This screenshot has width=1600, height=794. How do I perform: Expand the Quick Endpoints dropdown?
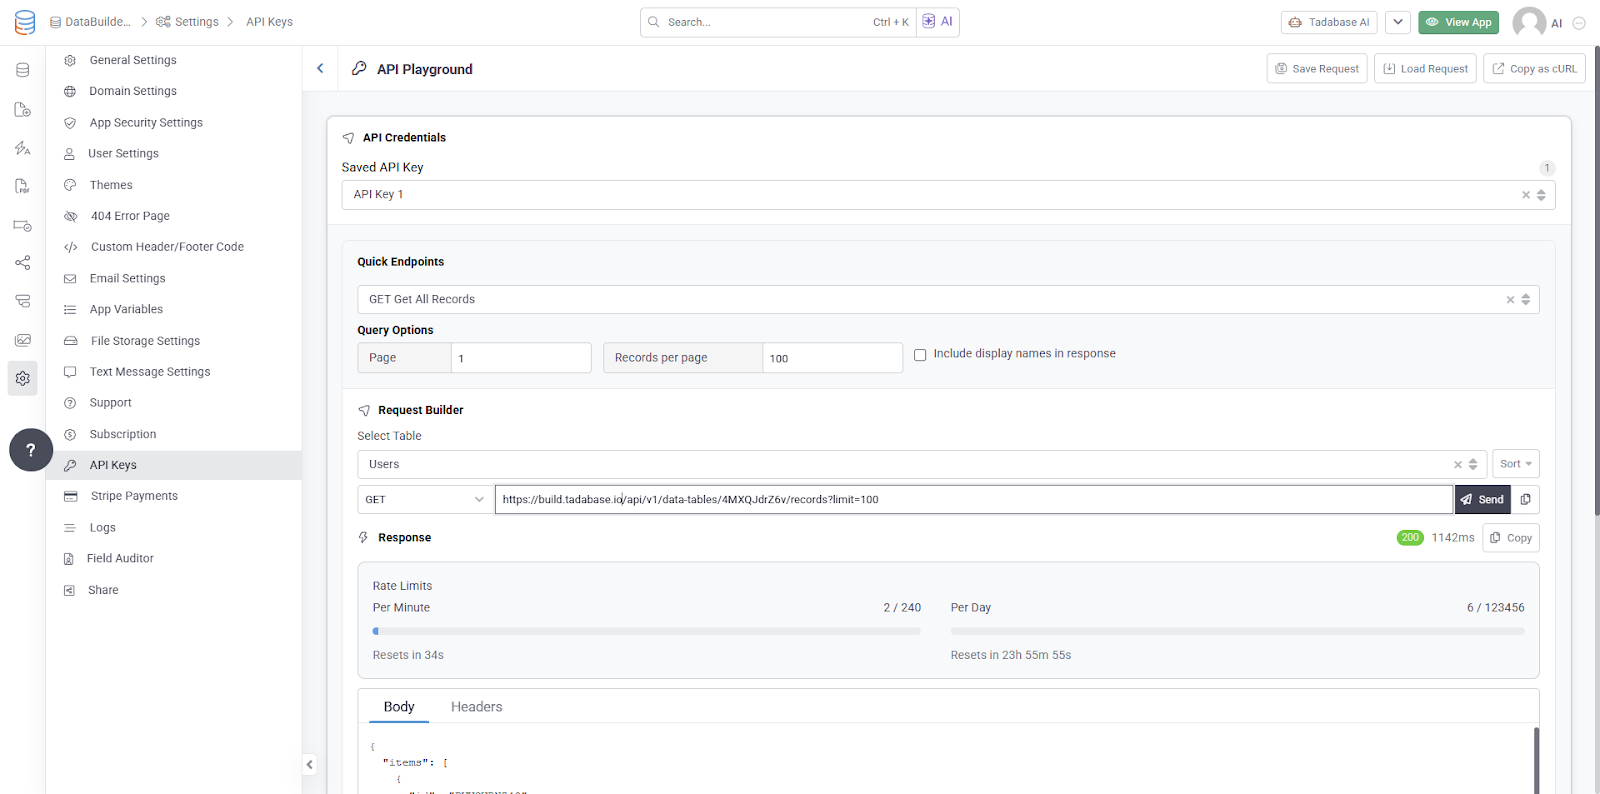pos(1526,300)
